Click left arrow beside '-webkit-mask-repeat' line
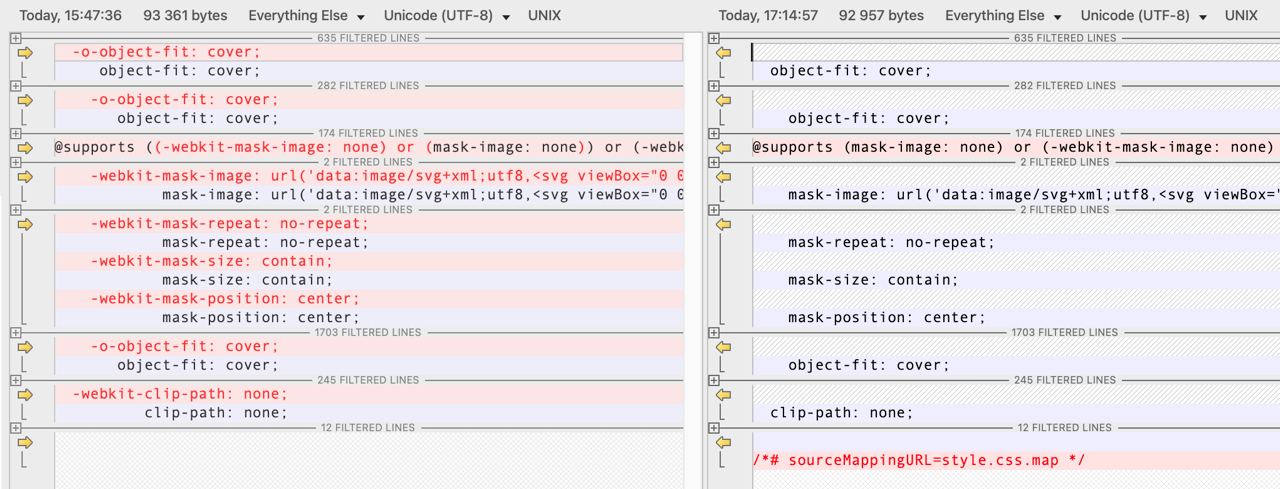Screen dimensions: 1280x489 (26, 224)
